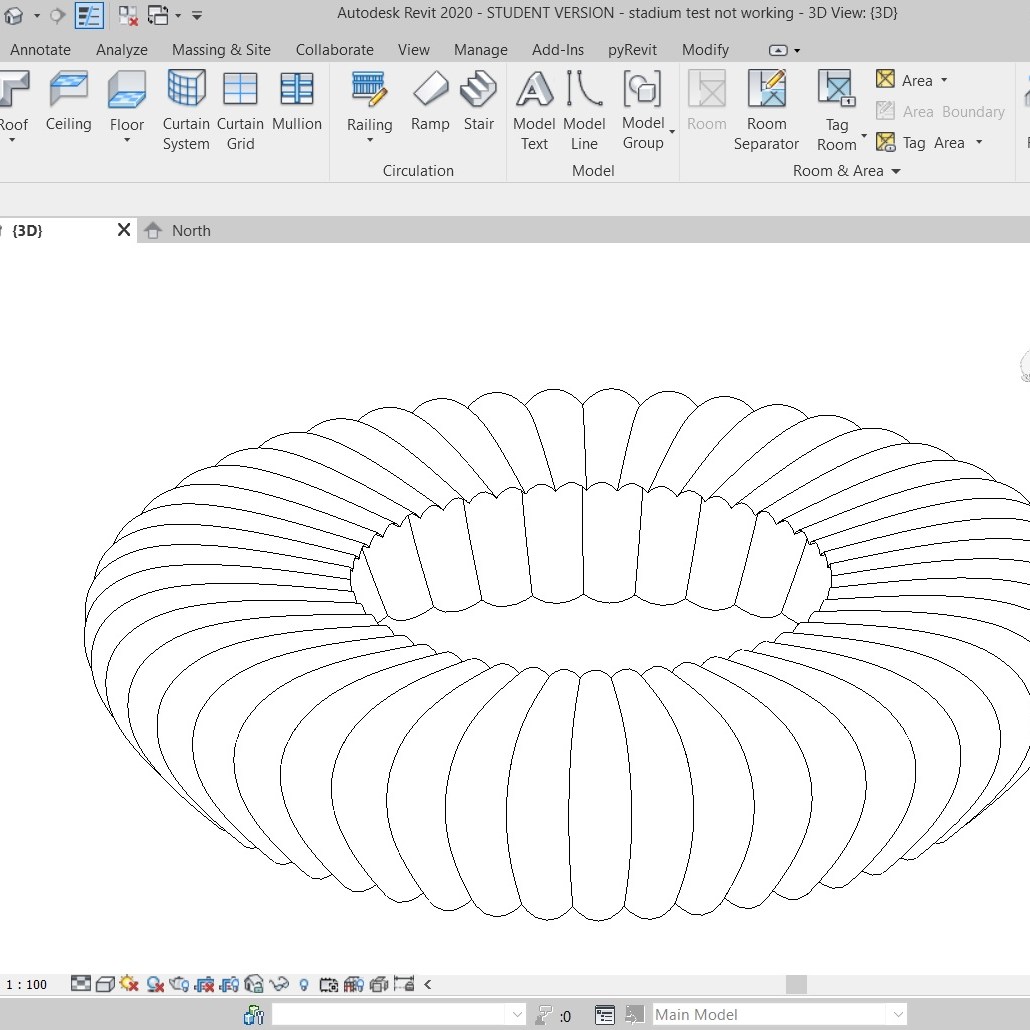Open the Railing dropdown arrow
The width and height of the screenshot is (1030, 1030).
coord(370,140)
